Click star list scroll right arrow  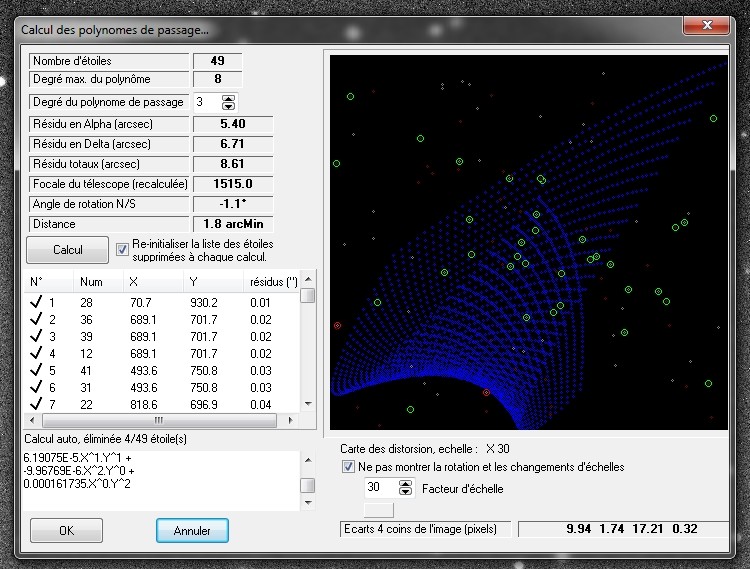290,420
